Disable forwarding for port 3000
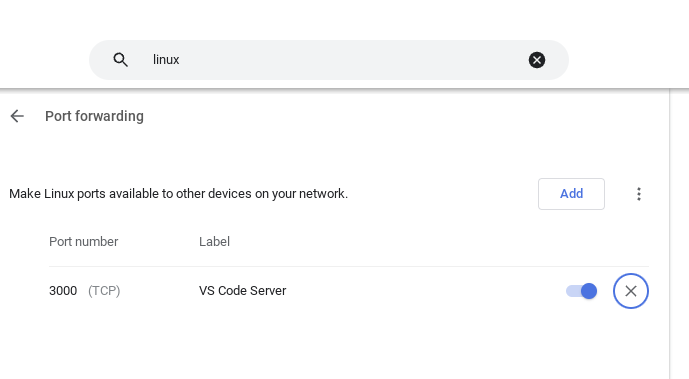689x379 pixels. click(x=581, y=291)
